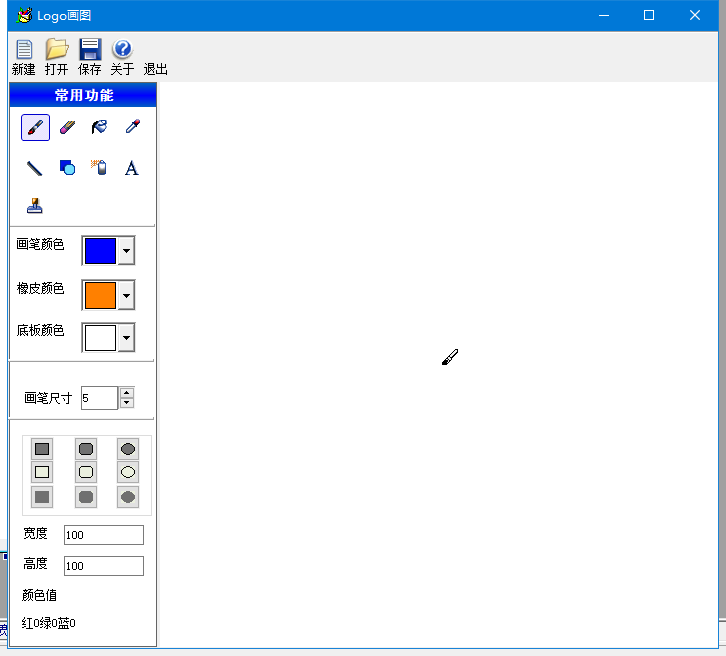Save the drawing with 保存
726x656 pixels.
(x=90, y=57)
